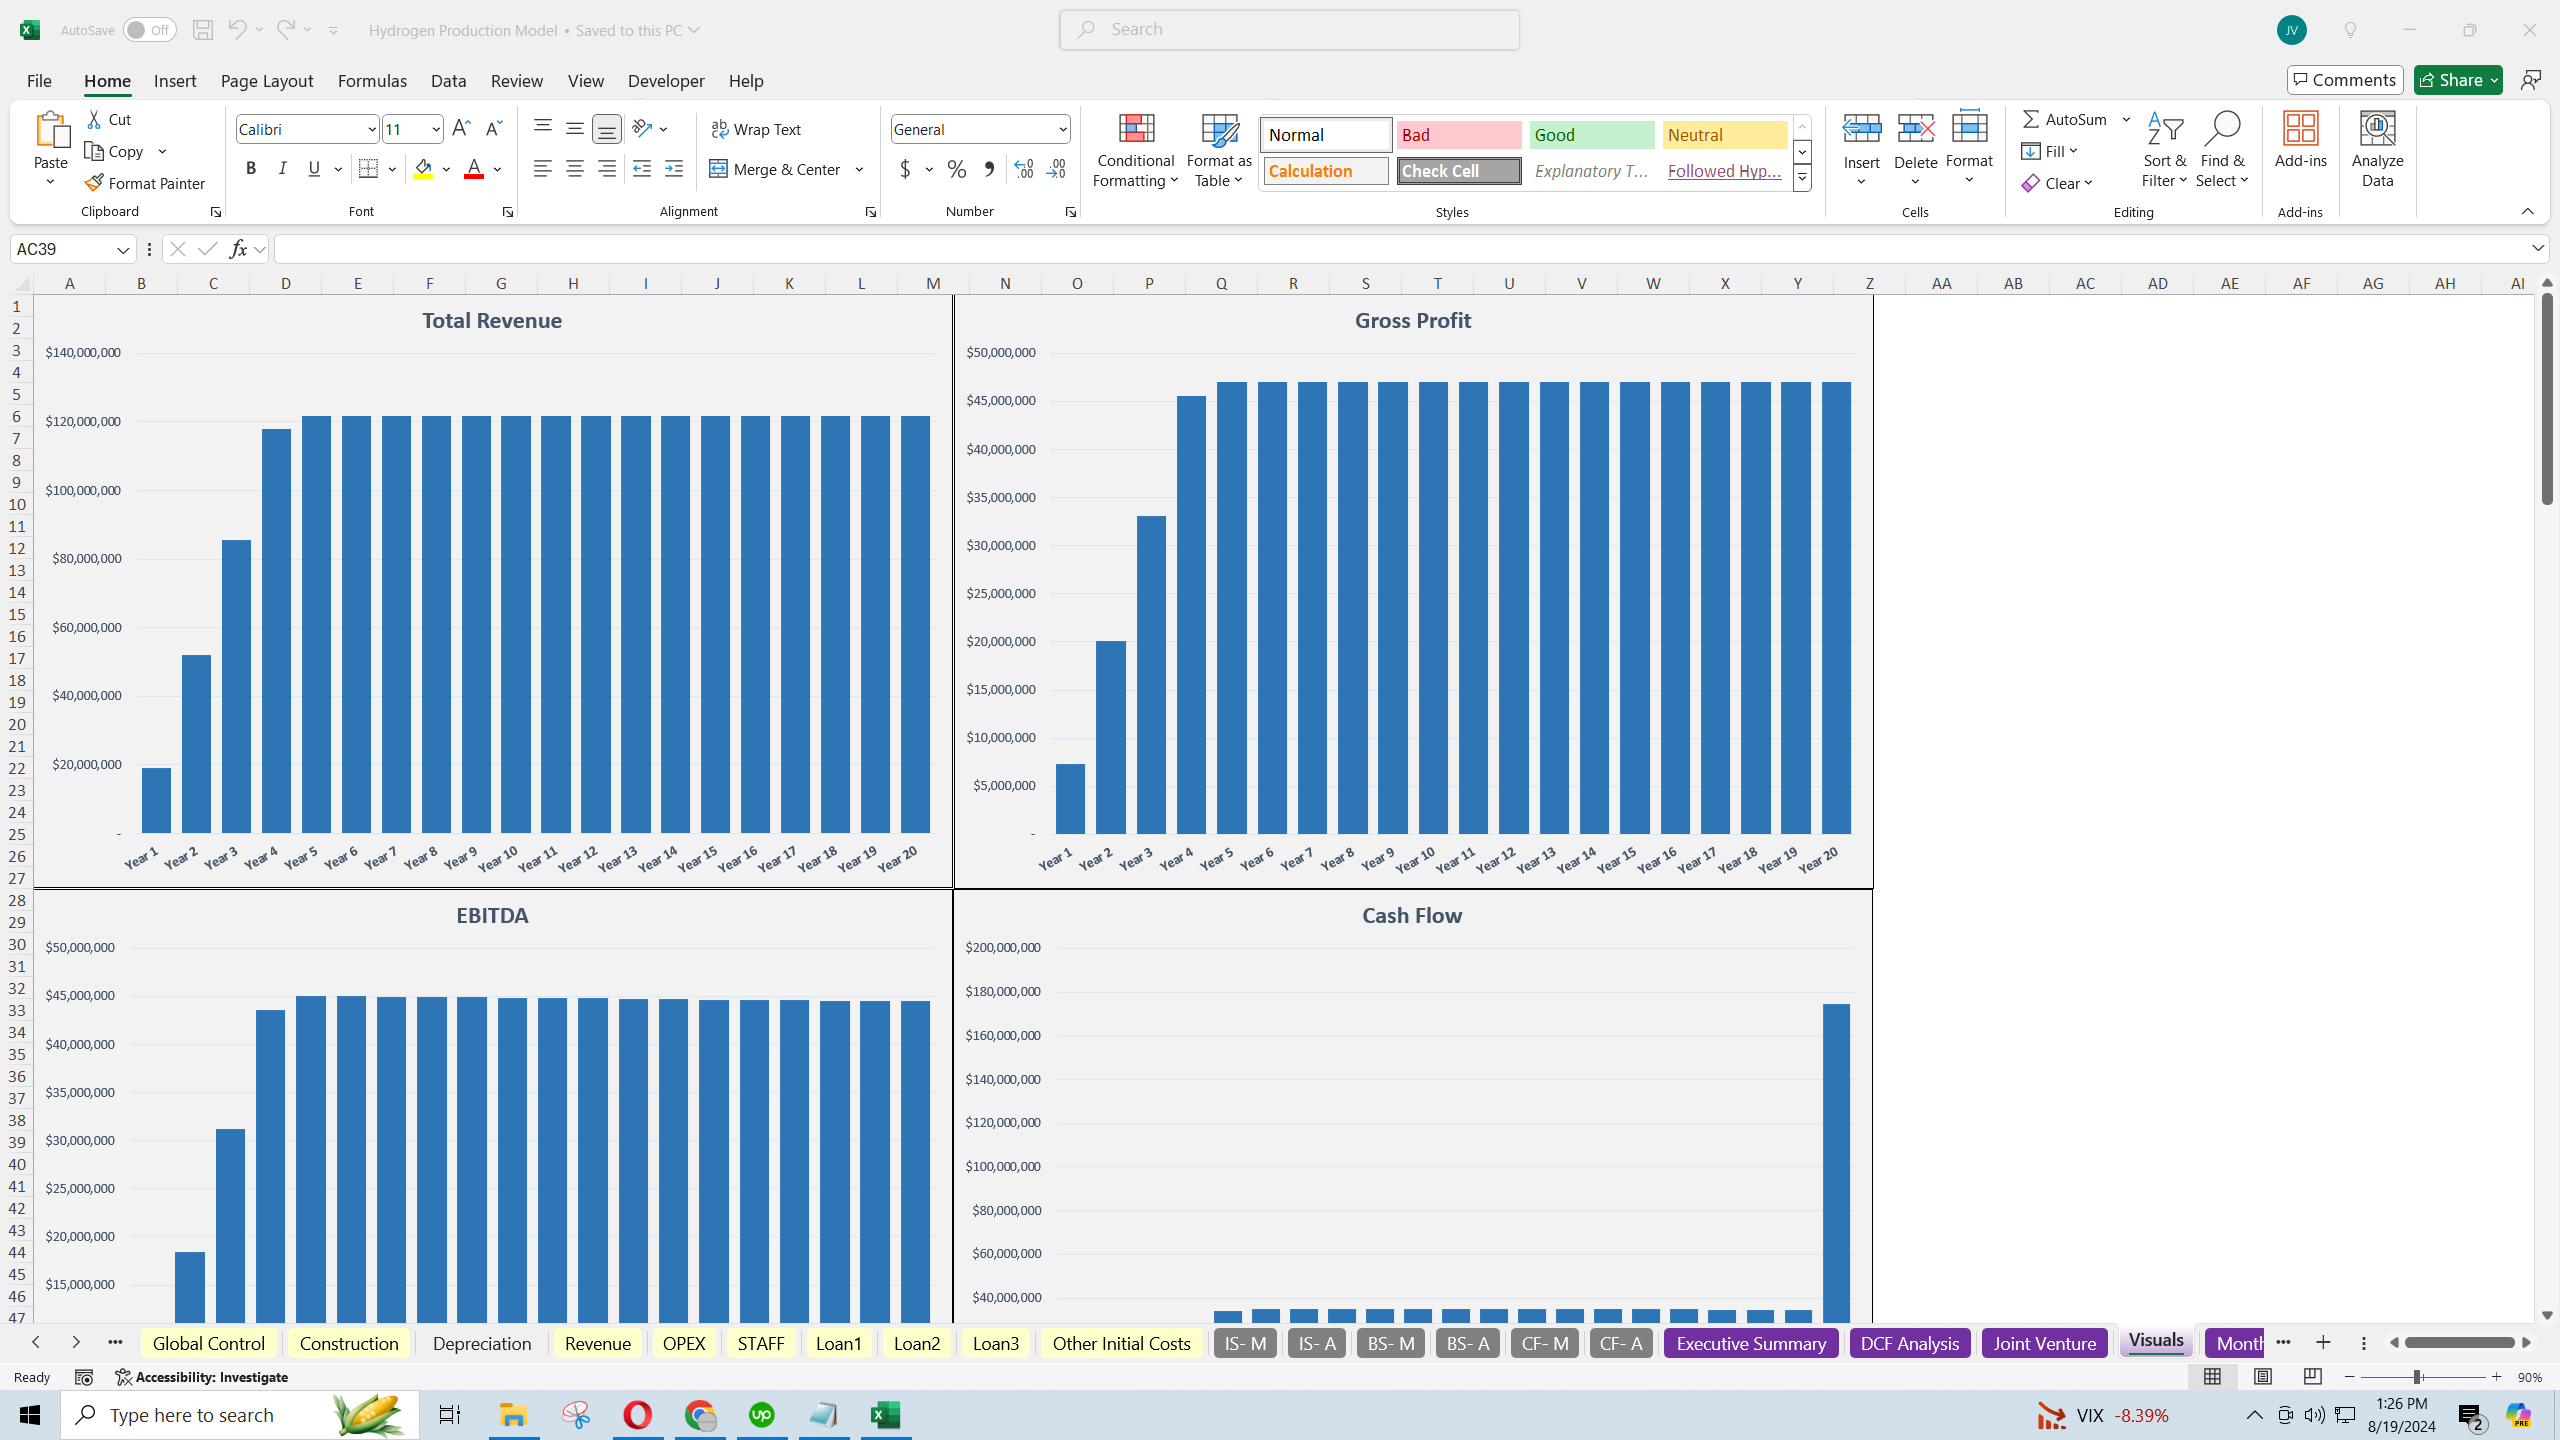Expand the Name Box dropdown
Viewport: 2560px width, 1440px height.
(123, 249)
